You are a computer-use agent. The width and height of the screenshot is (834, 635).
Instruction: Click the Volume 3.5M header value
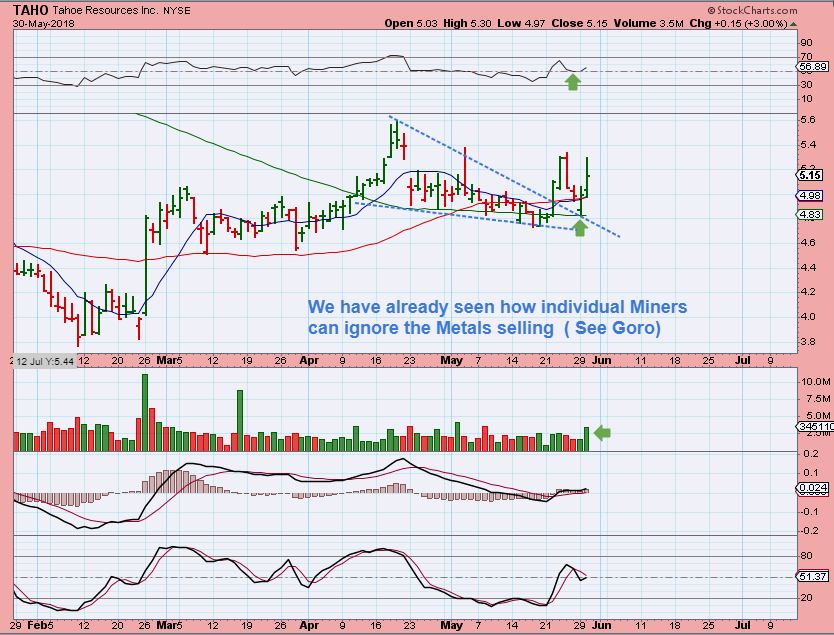pyautogui.click(x=648, y=23)
